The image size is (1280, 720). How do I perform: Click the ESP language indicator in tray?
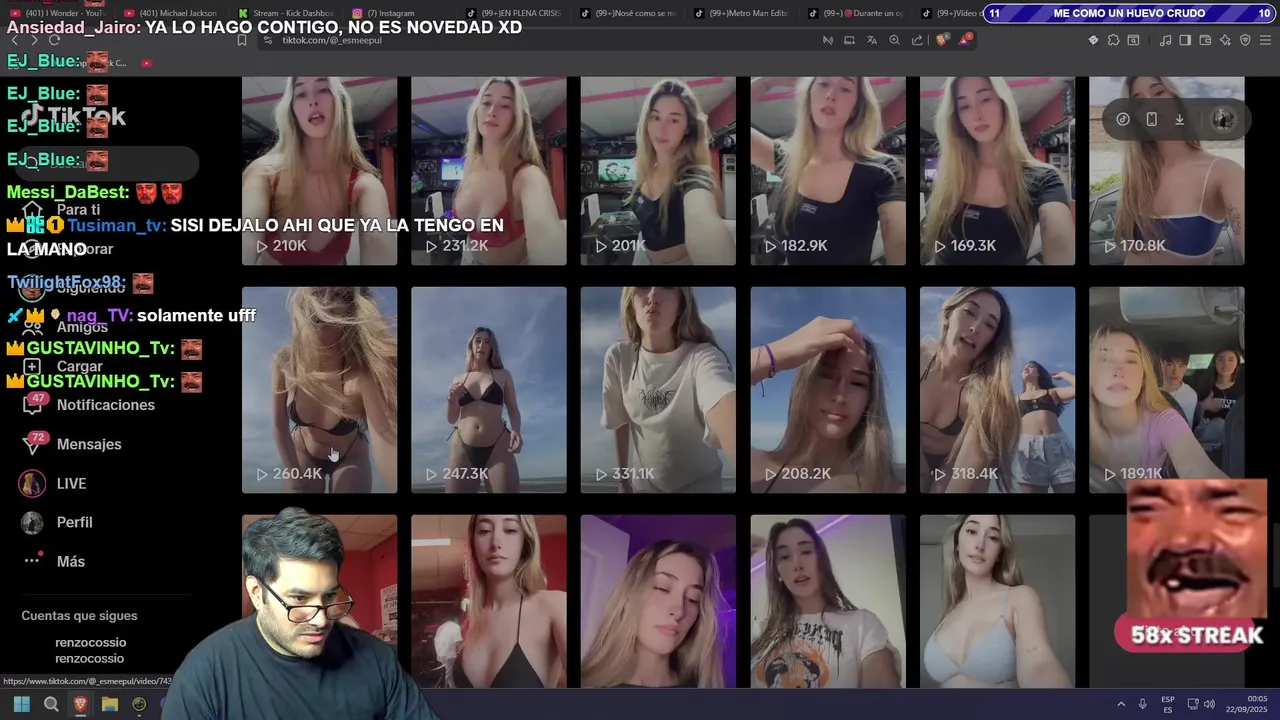1168,704
